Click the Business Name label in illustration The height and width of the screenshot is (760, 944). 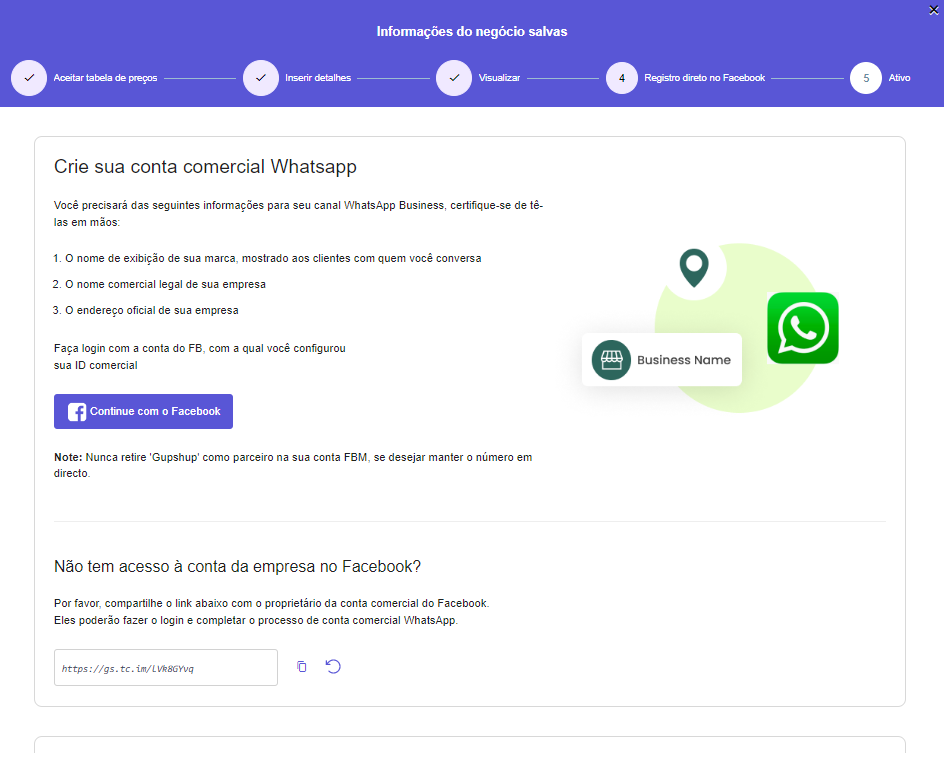[x=684, y=360]
